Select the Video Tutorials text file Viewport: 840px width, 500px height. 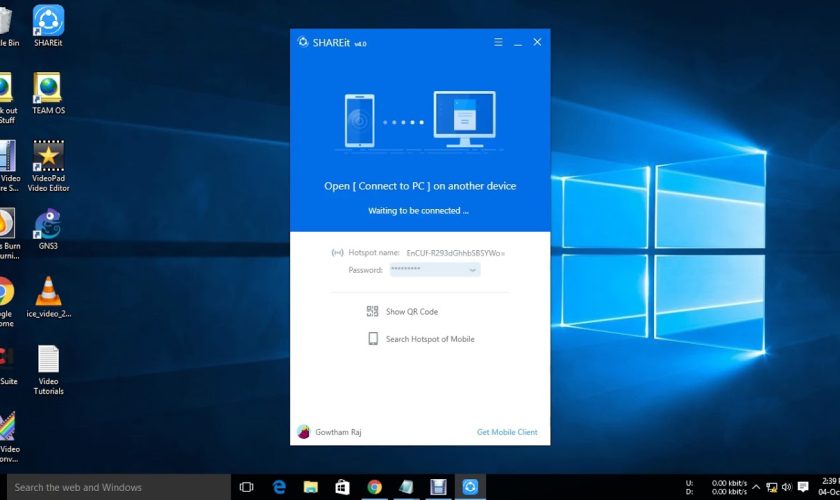[x=48, y=370]
